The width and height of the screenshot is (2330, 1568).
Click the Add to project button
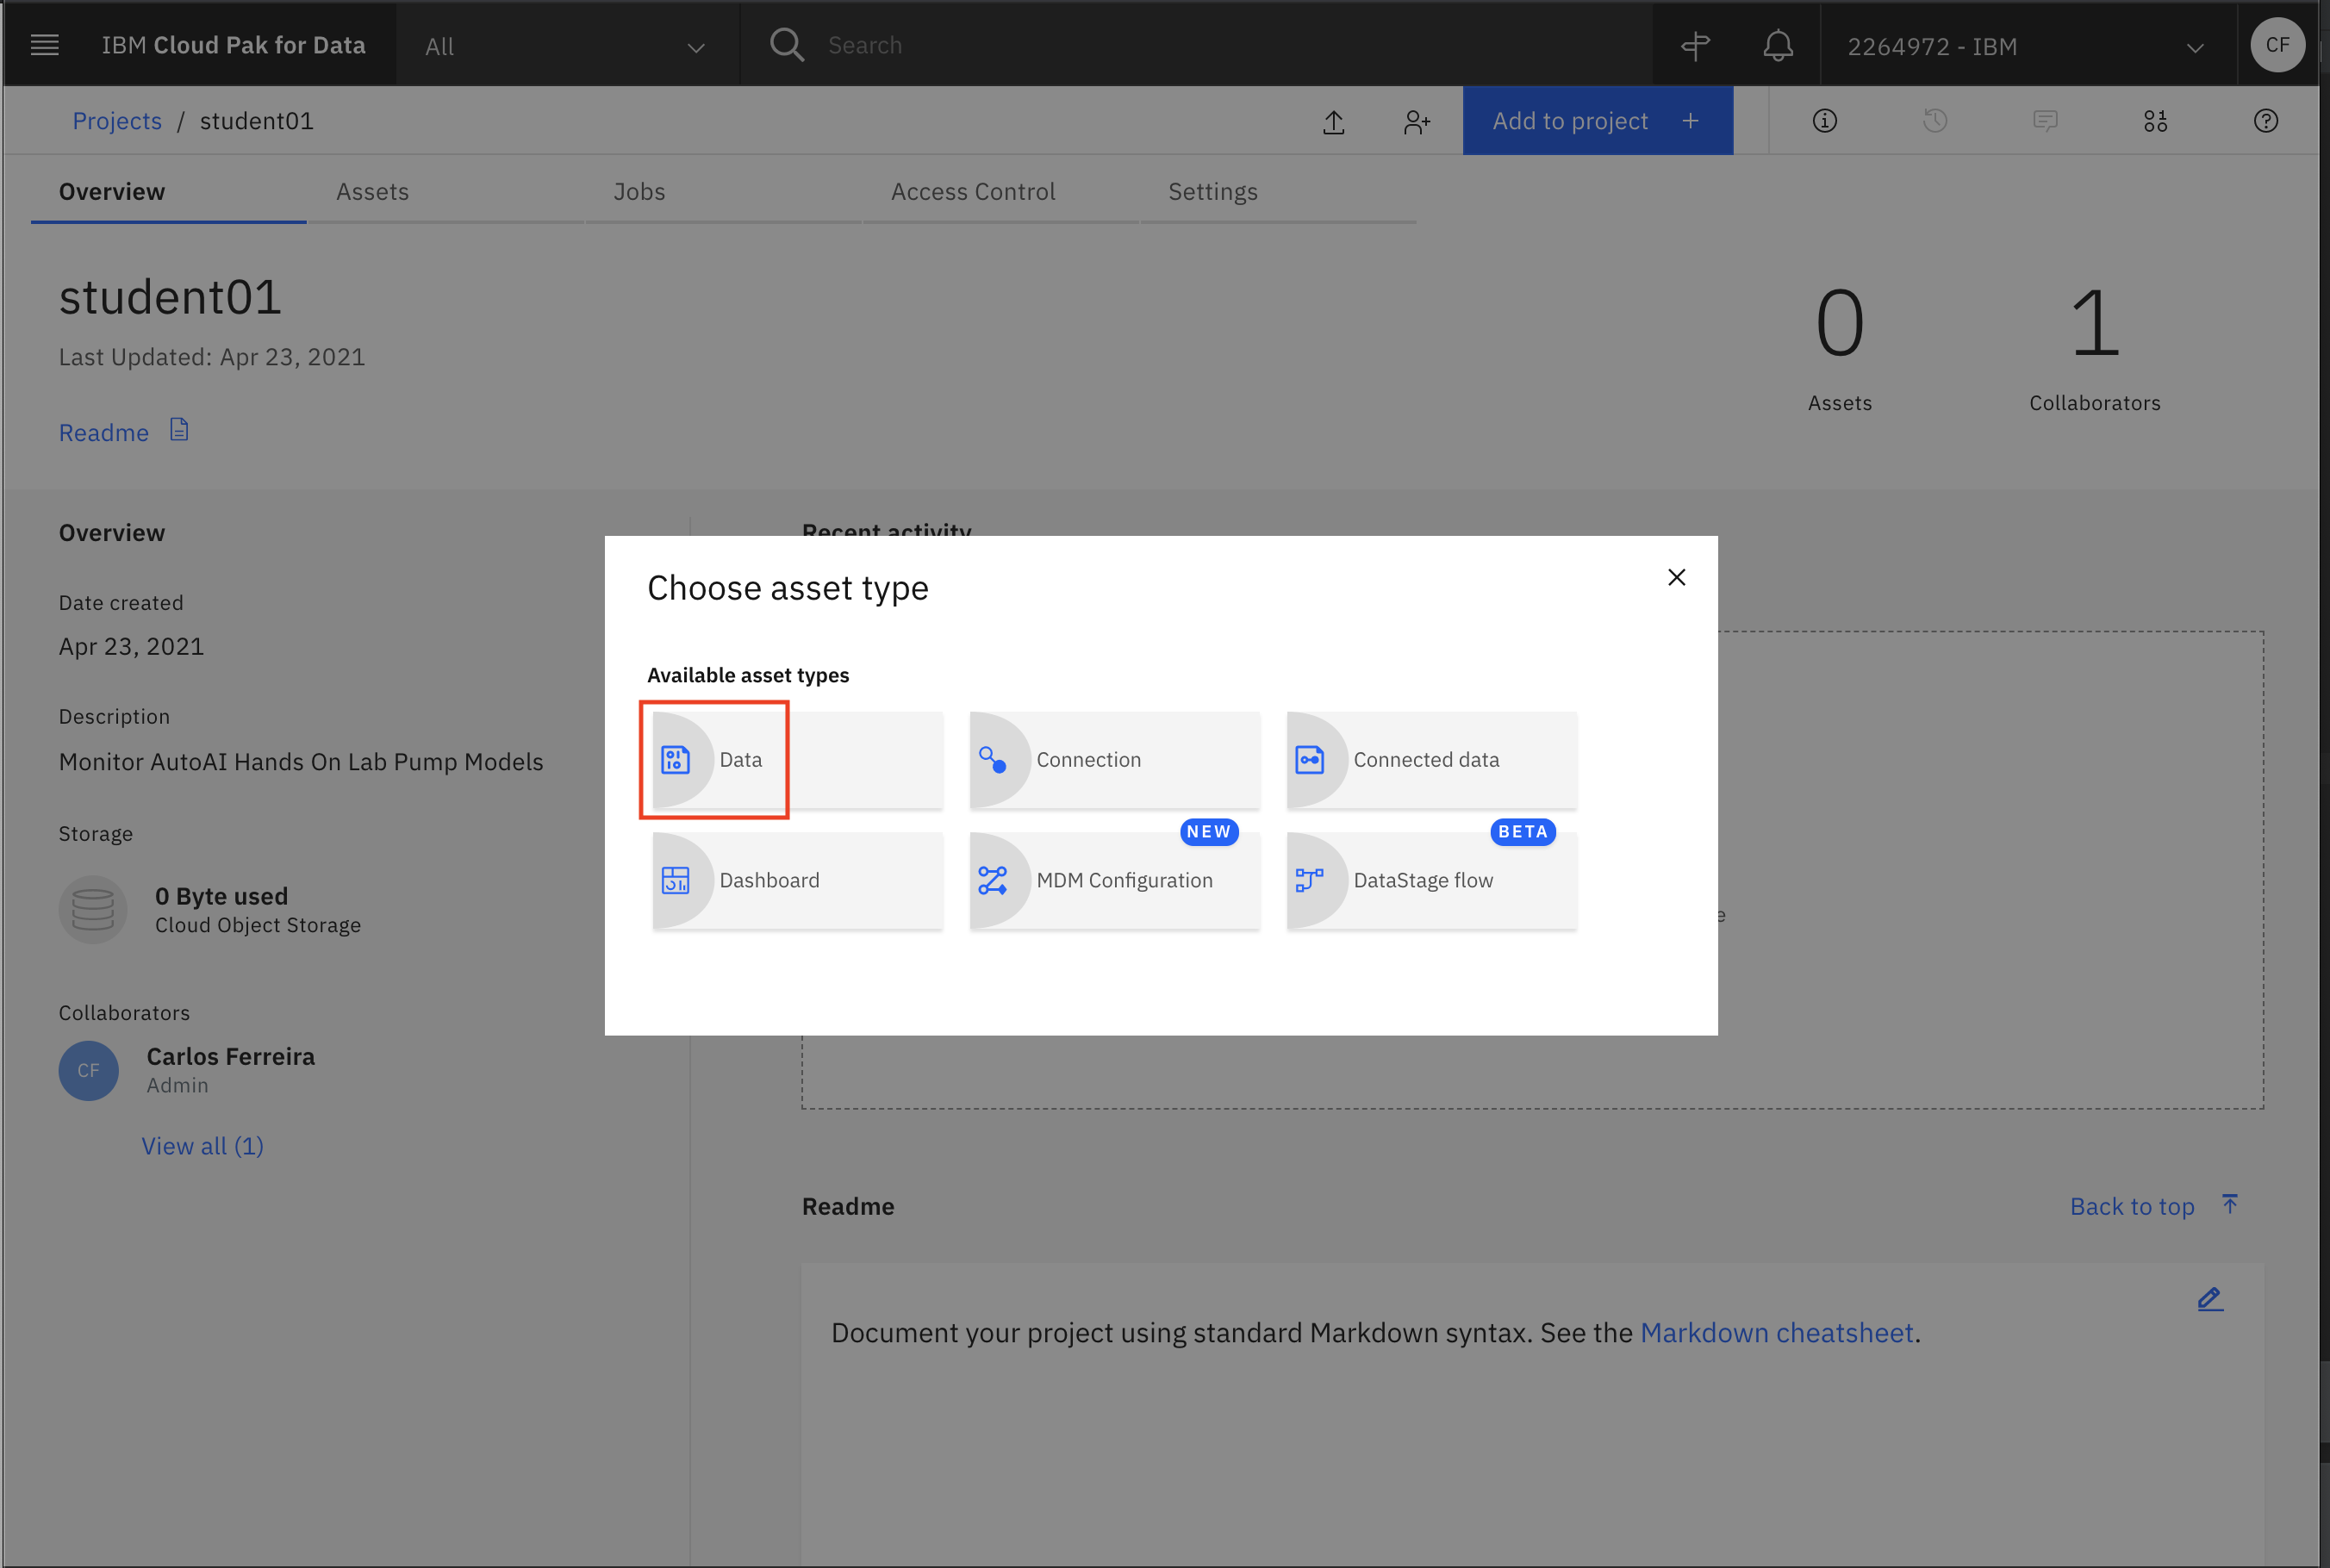[x=1598, y=121]
